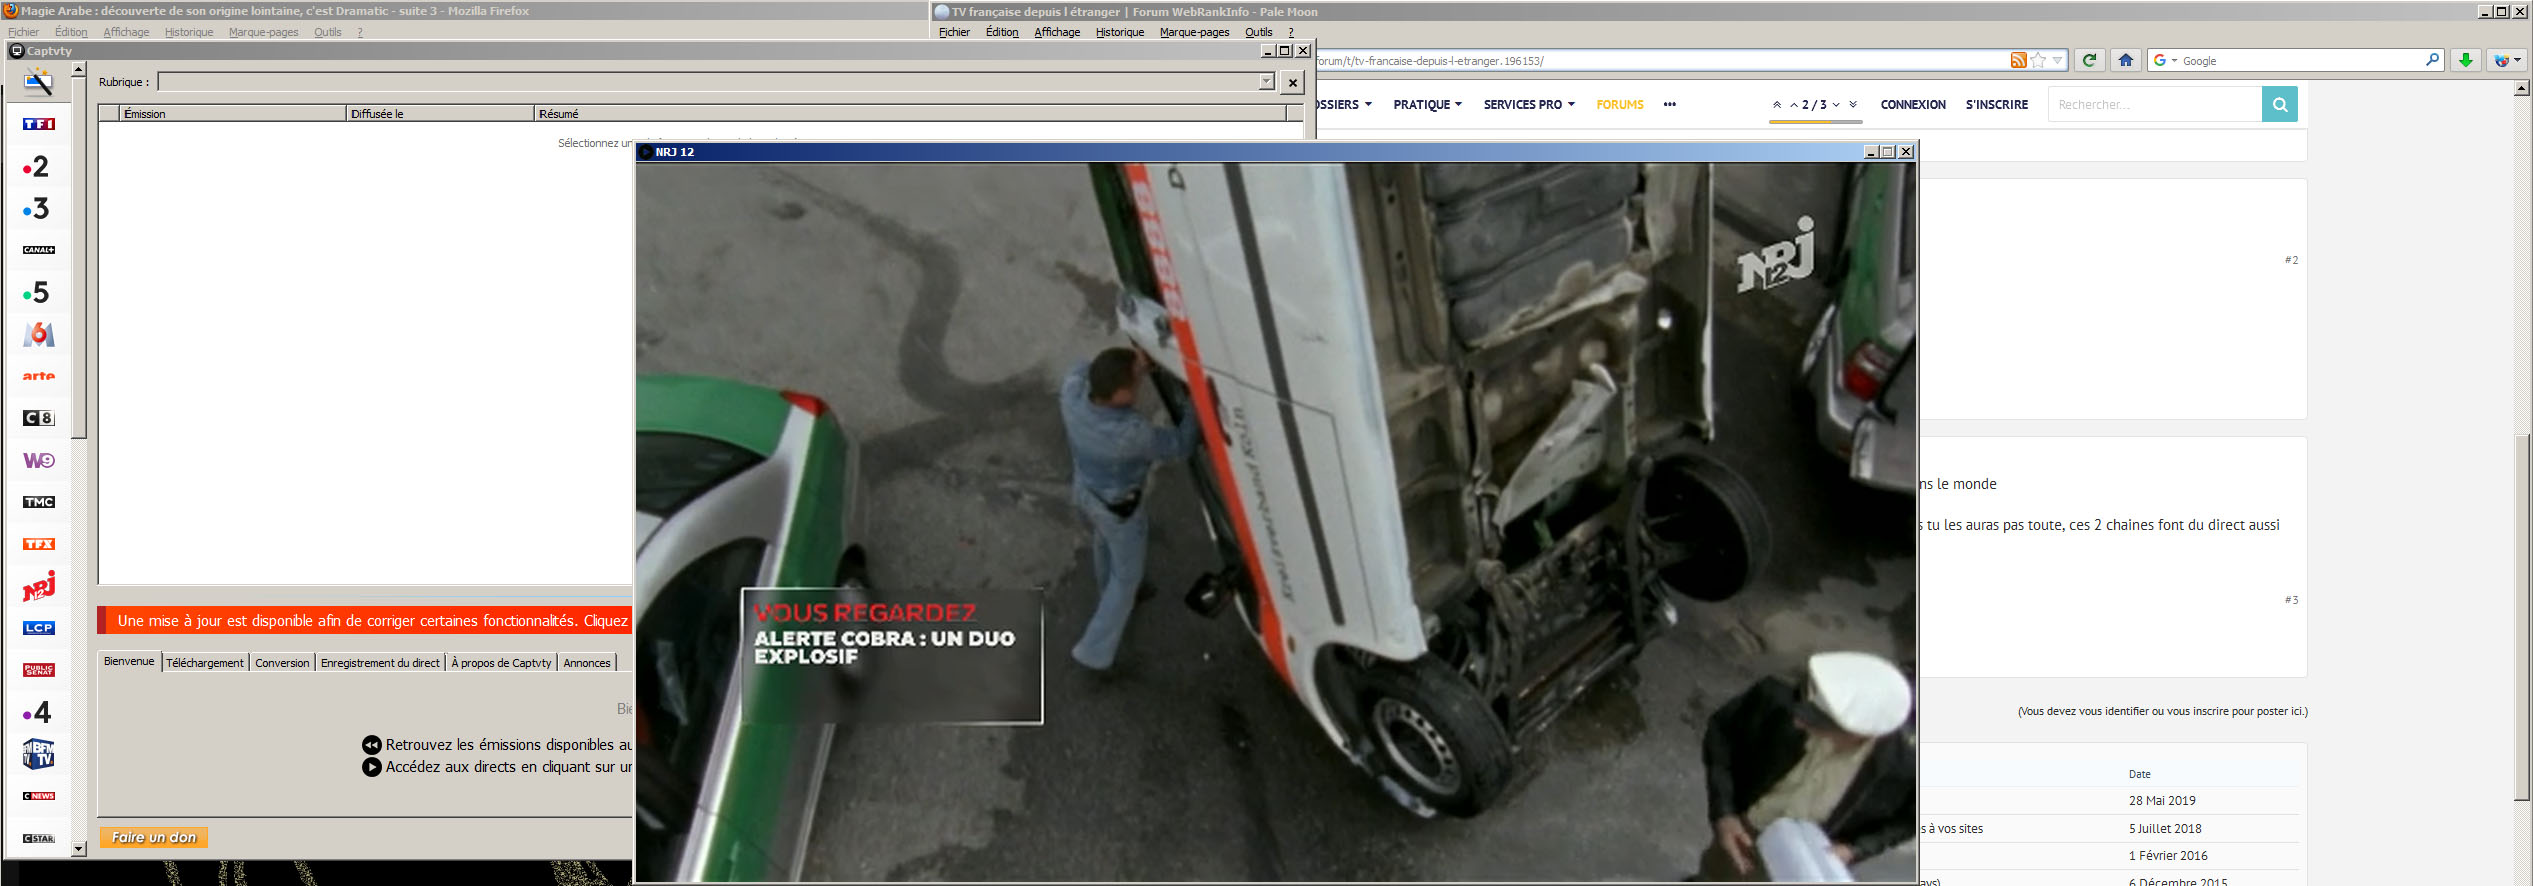Viewport: 2533px width, 886px height.
Task: Switch to the Téléchargement tab
Action: coord(204,663)
